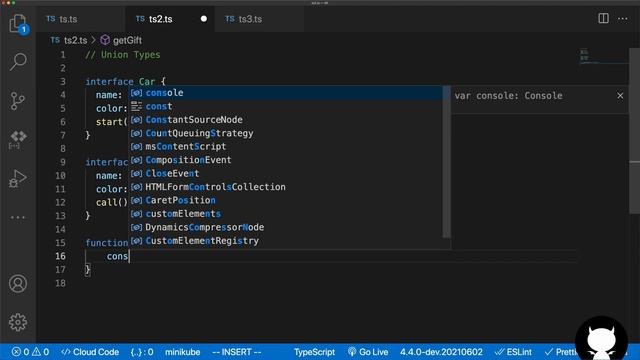Screen dimensions: 640x360
Task: Select the CompositionEvent suggestion
Action: click(286, 160)
